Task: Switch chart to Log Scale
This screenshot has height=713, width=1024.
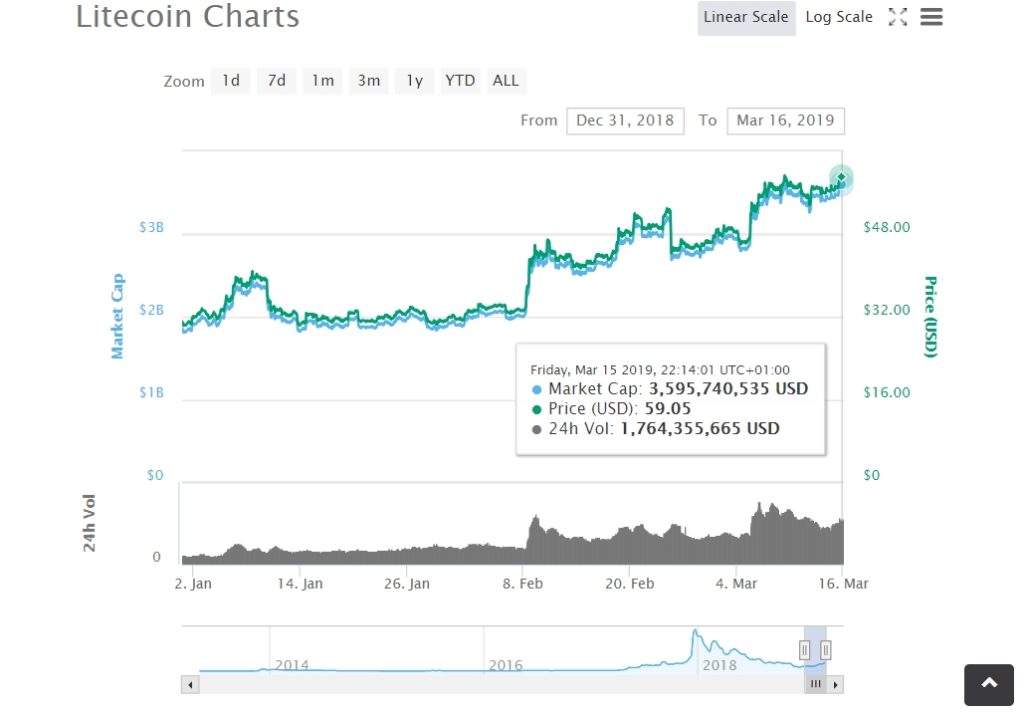Action: tap(838, 16)
